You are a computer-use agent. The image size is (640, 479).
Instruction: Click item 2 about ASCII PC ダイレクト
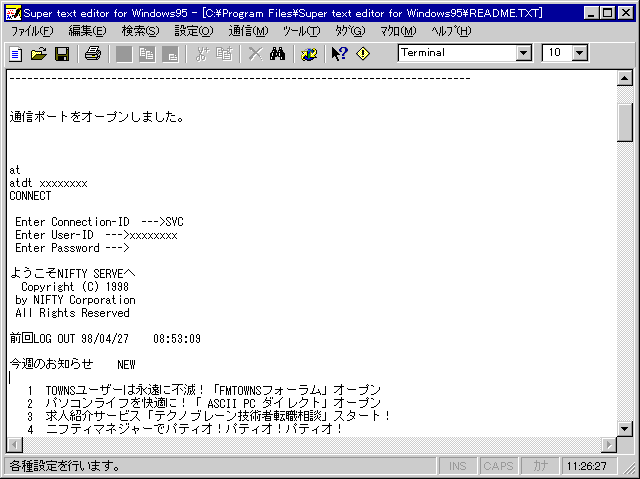(204, 404)
